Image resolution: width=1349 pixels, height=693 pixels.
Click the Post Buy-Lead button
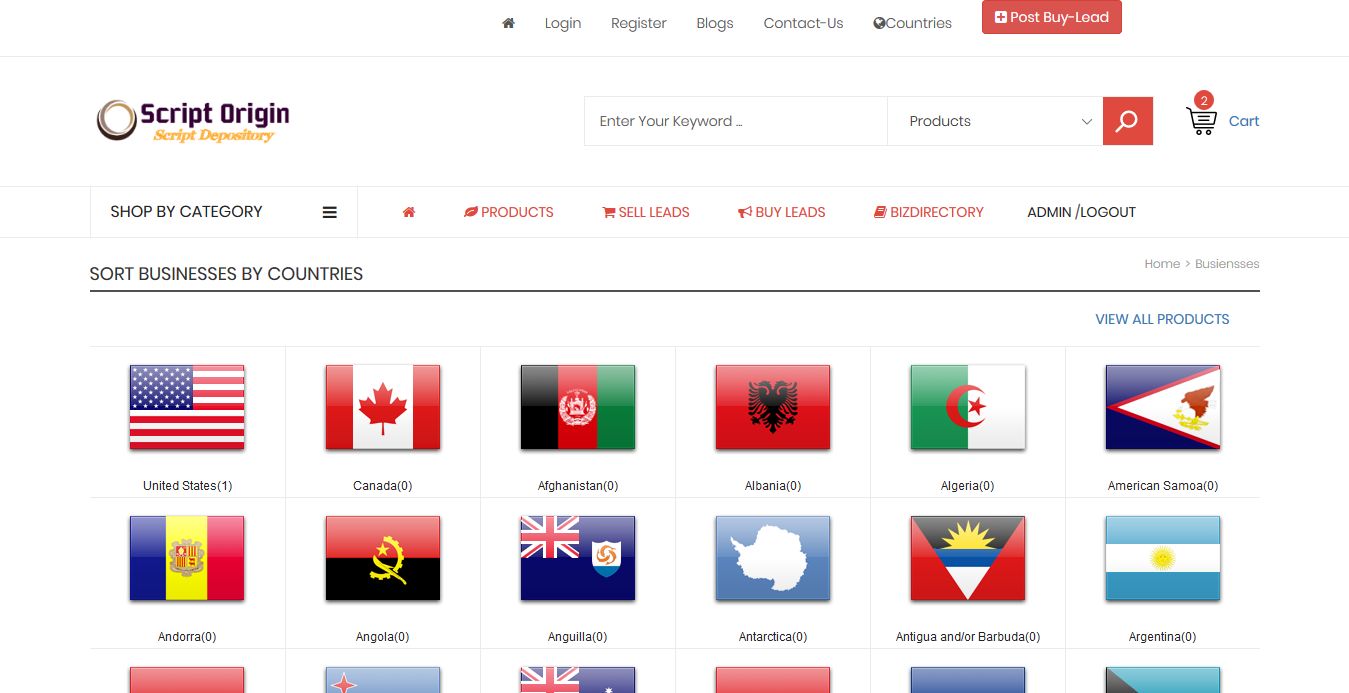coord(1052,17)
